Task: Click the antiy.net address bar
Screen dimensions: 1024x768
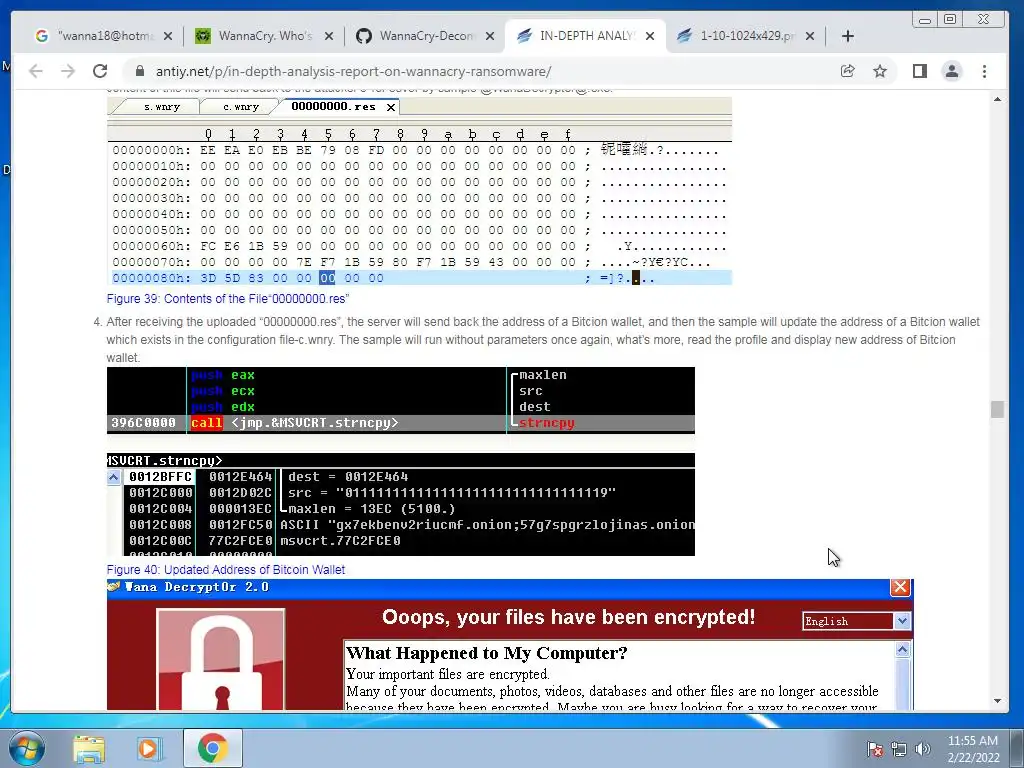Action: pyautogui.click(x=483, y=71)
